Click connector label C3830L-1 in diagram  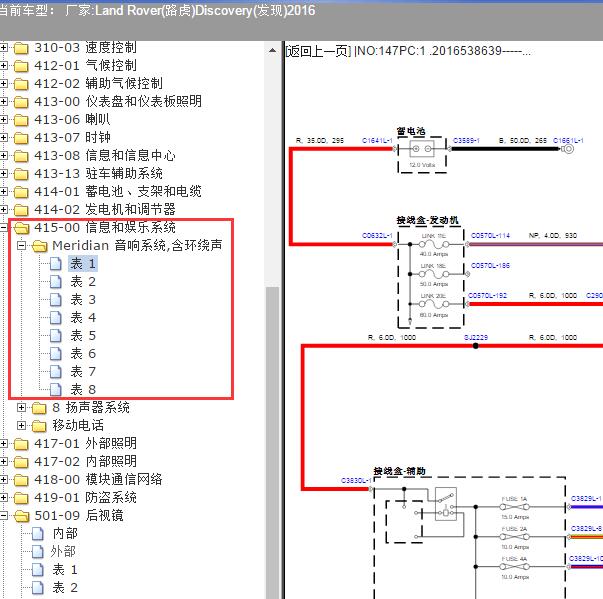(356, 481)
